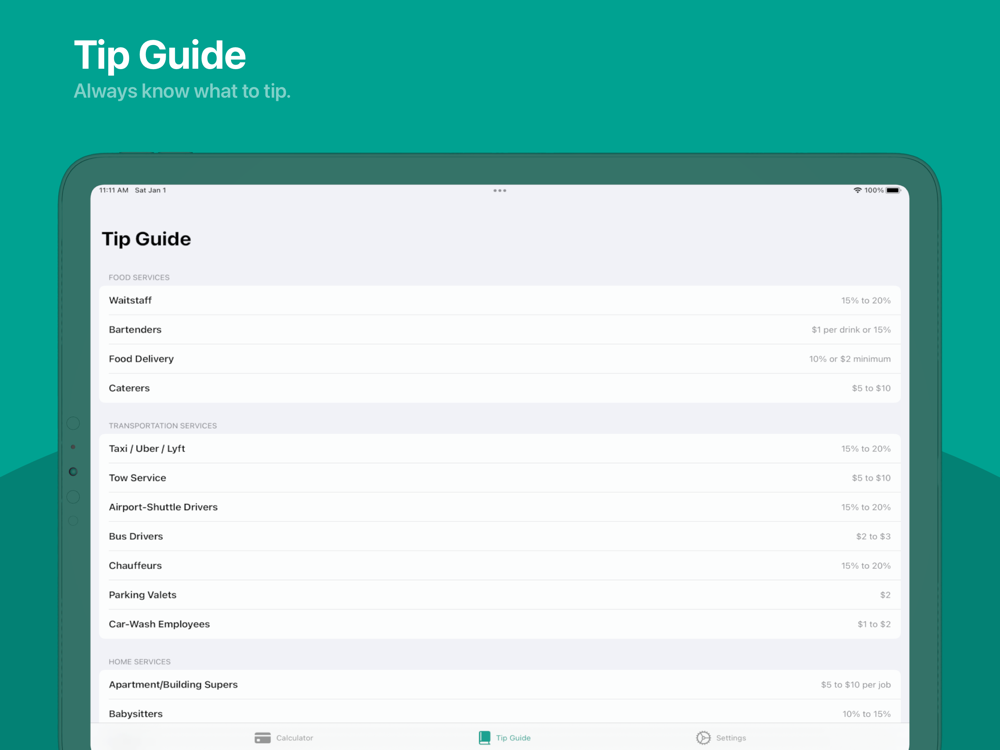Screen dimensions: 1000x750
Task: Click the Chauffeurs 15% to 20% value
Action: tap(865, 566)
